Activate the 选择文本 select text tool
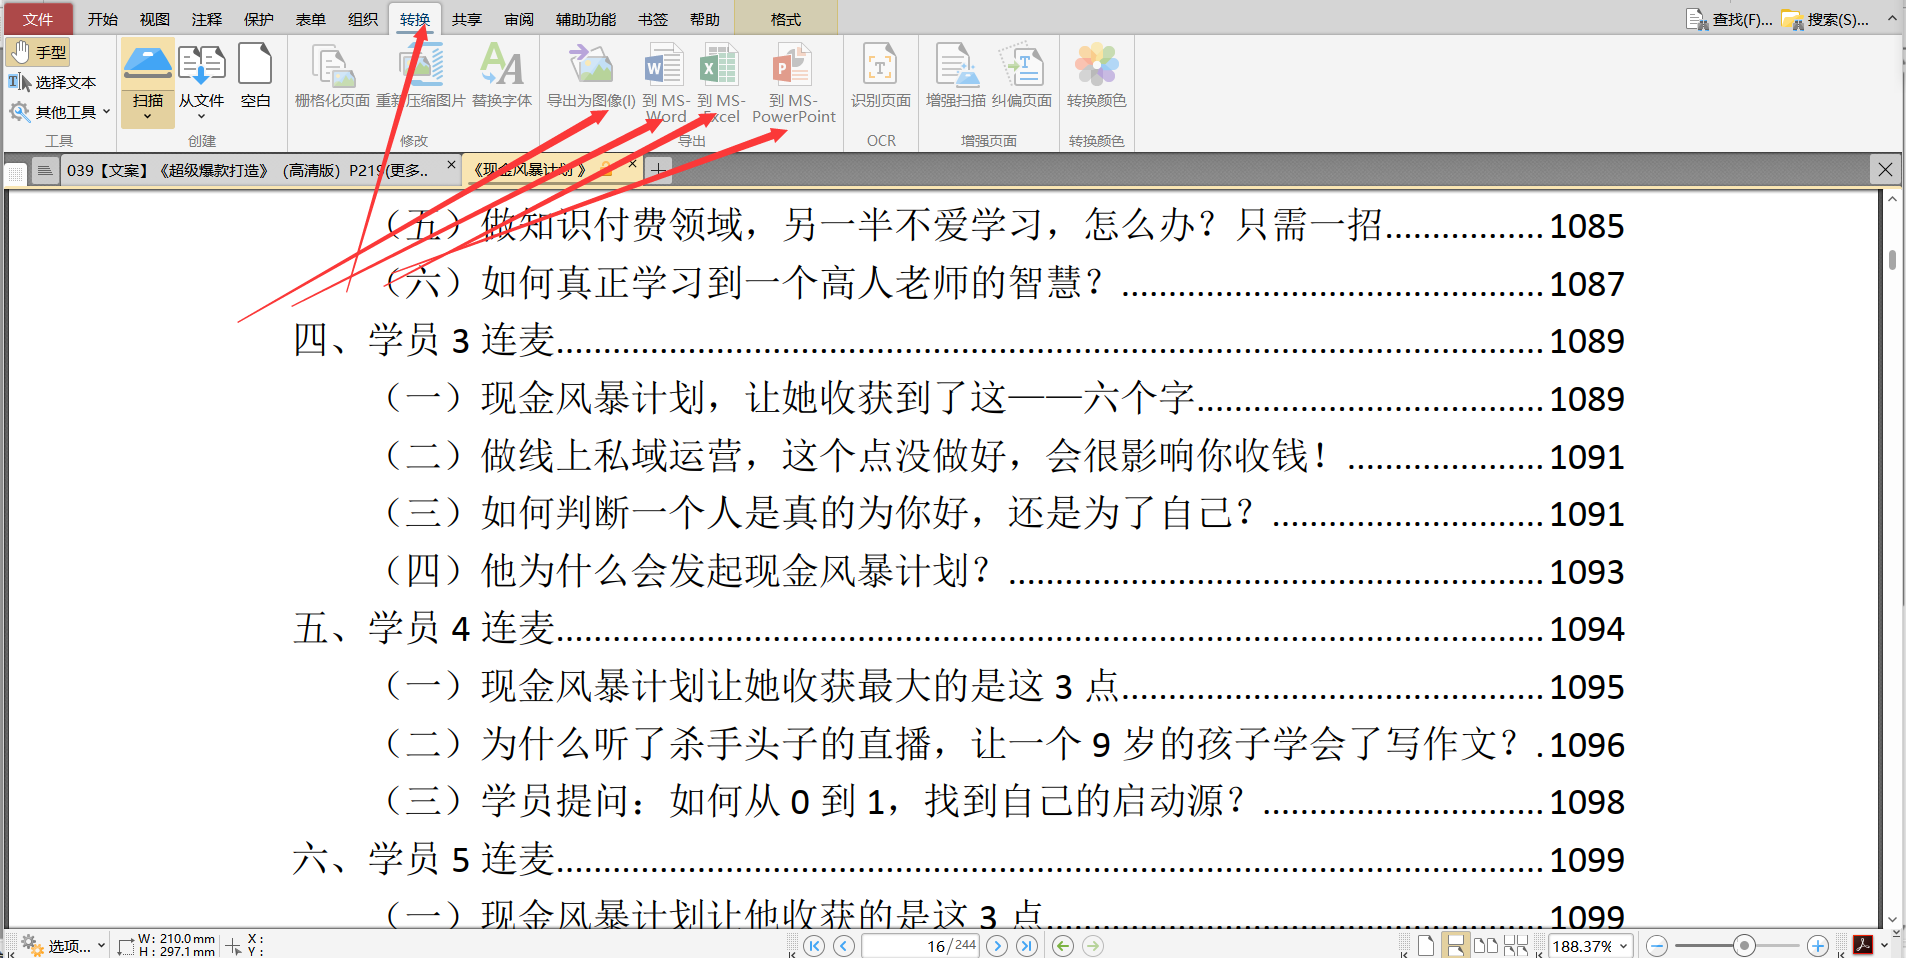The width and height of the screenshot is (1906, 958). click(x=53, y=82)
